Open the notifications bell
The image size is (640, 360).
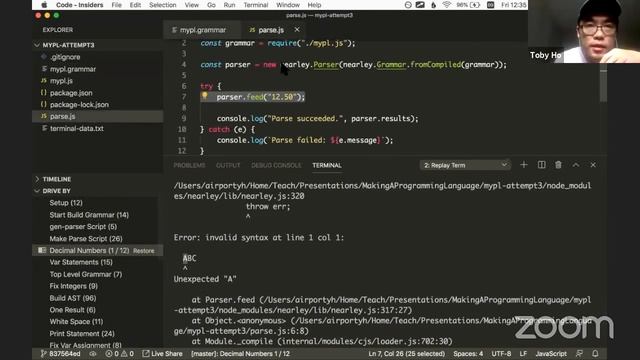click(x=595, y=353)
